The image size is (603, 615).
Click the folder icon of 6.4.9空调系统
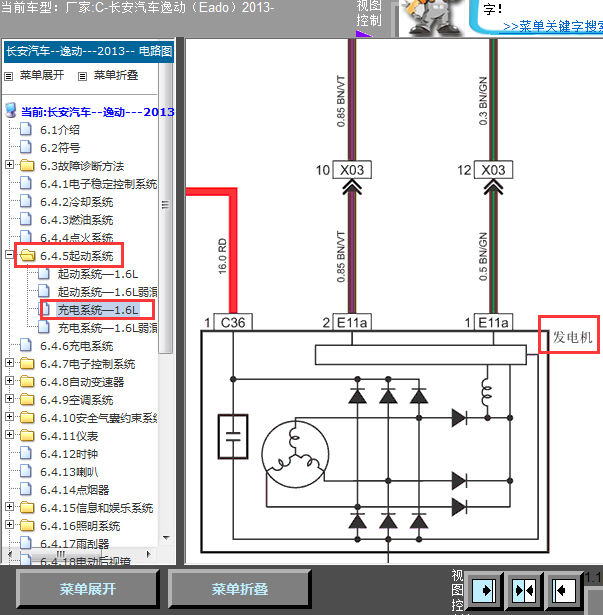tap(27, 400)
